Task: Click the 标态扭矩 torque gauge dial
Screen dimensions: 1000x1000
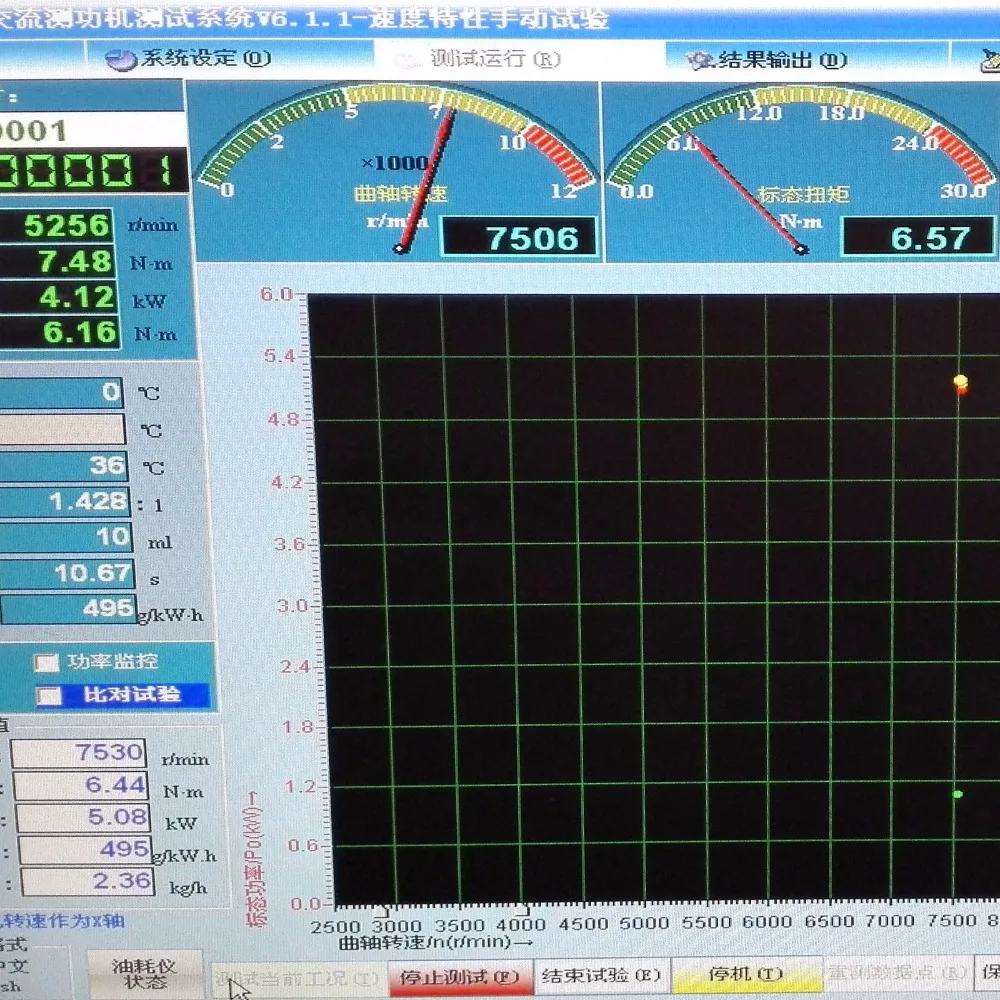Action: tap(801, 171)
